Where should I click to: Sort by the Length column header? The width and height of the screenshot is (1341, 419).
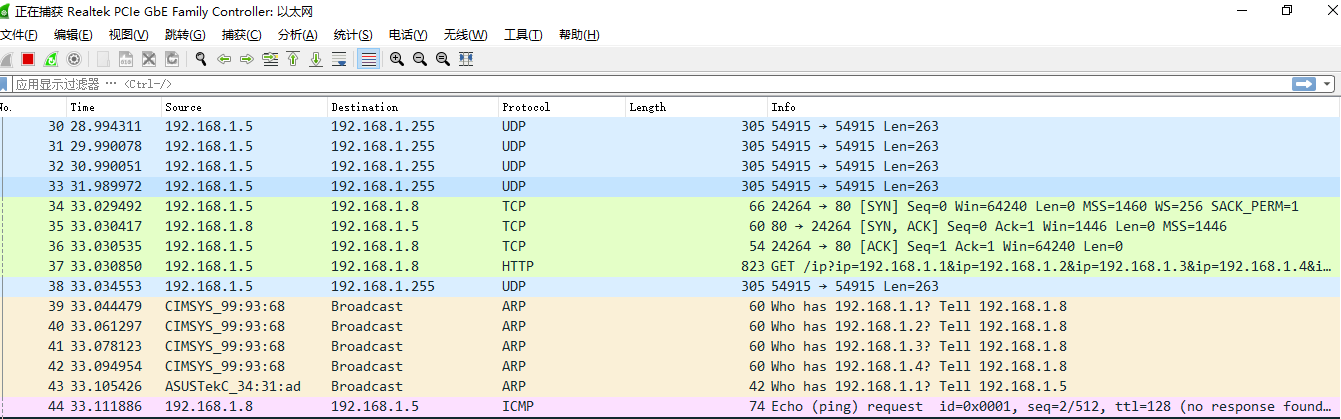[x=696, y=107]
